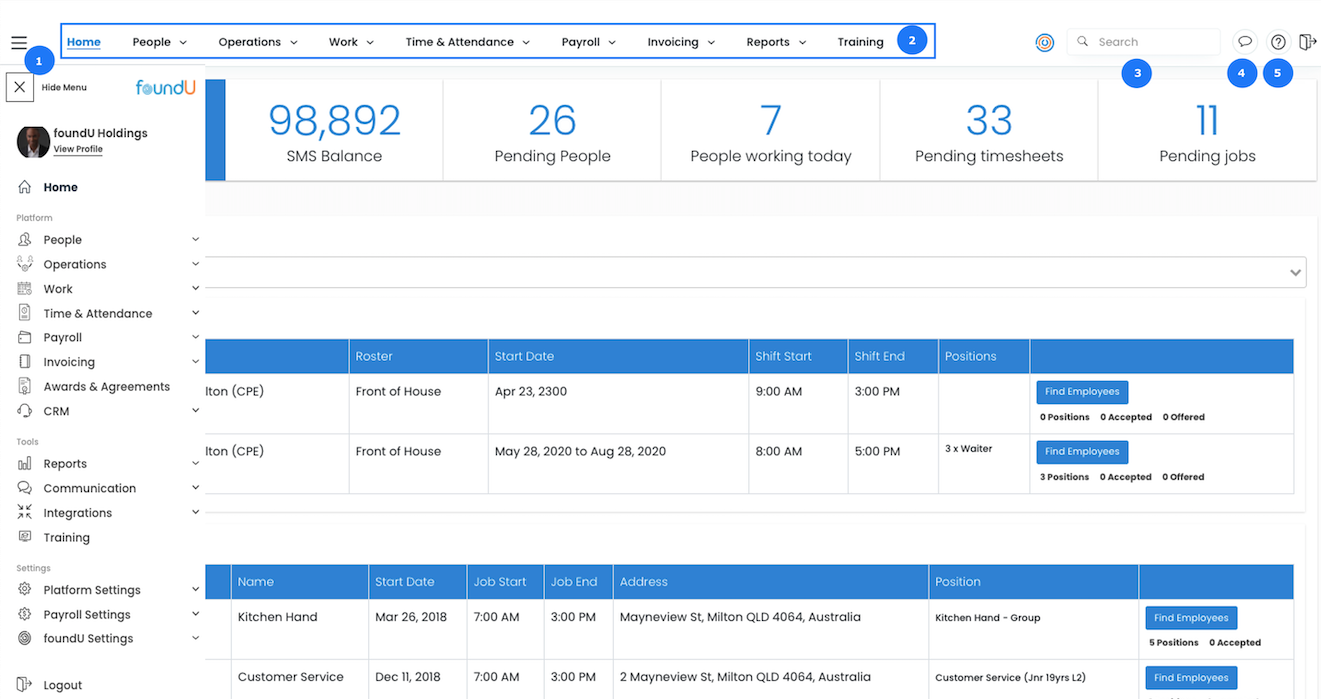Expand the People dropdown in top navigation
Viewport: 1321px width, 699px height.
point(159,42)
